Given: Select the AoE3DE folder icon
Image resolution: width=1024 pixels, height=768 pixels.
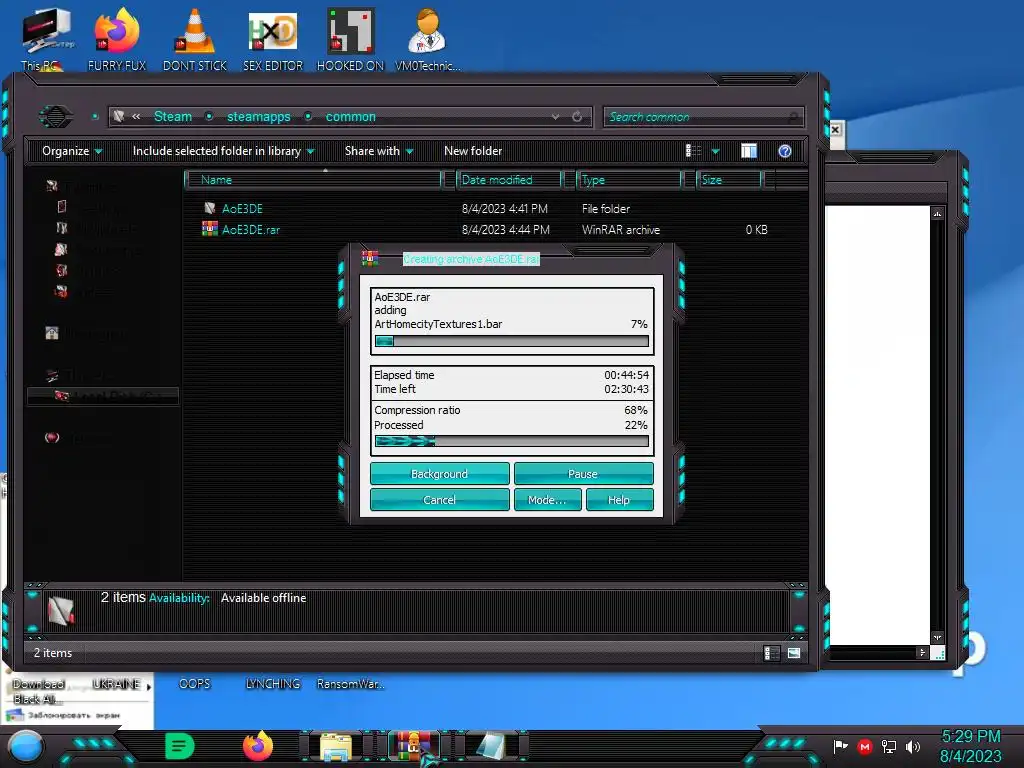Looking at the screenshot, I should pyautogui.click(x=210, y=208).
